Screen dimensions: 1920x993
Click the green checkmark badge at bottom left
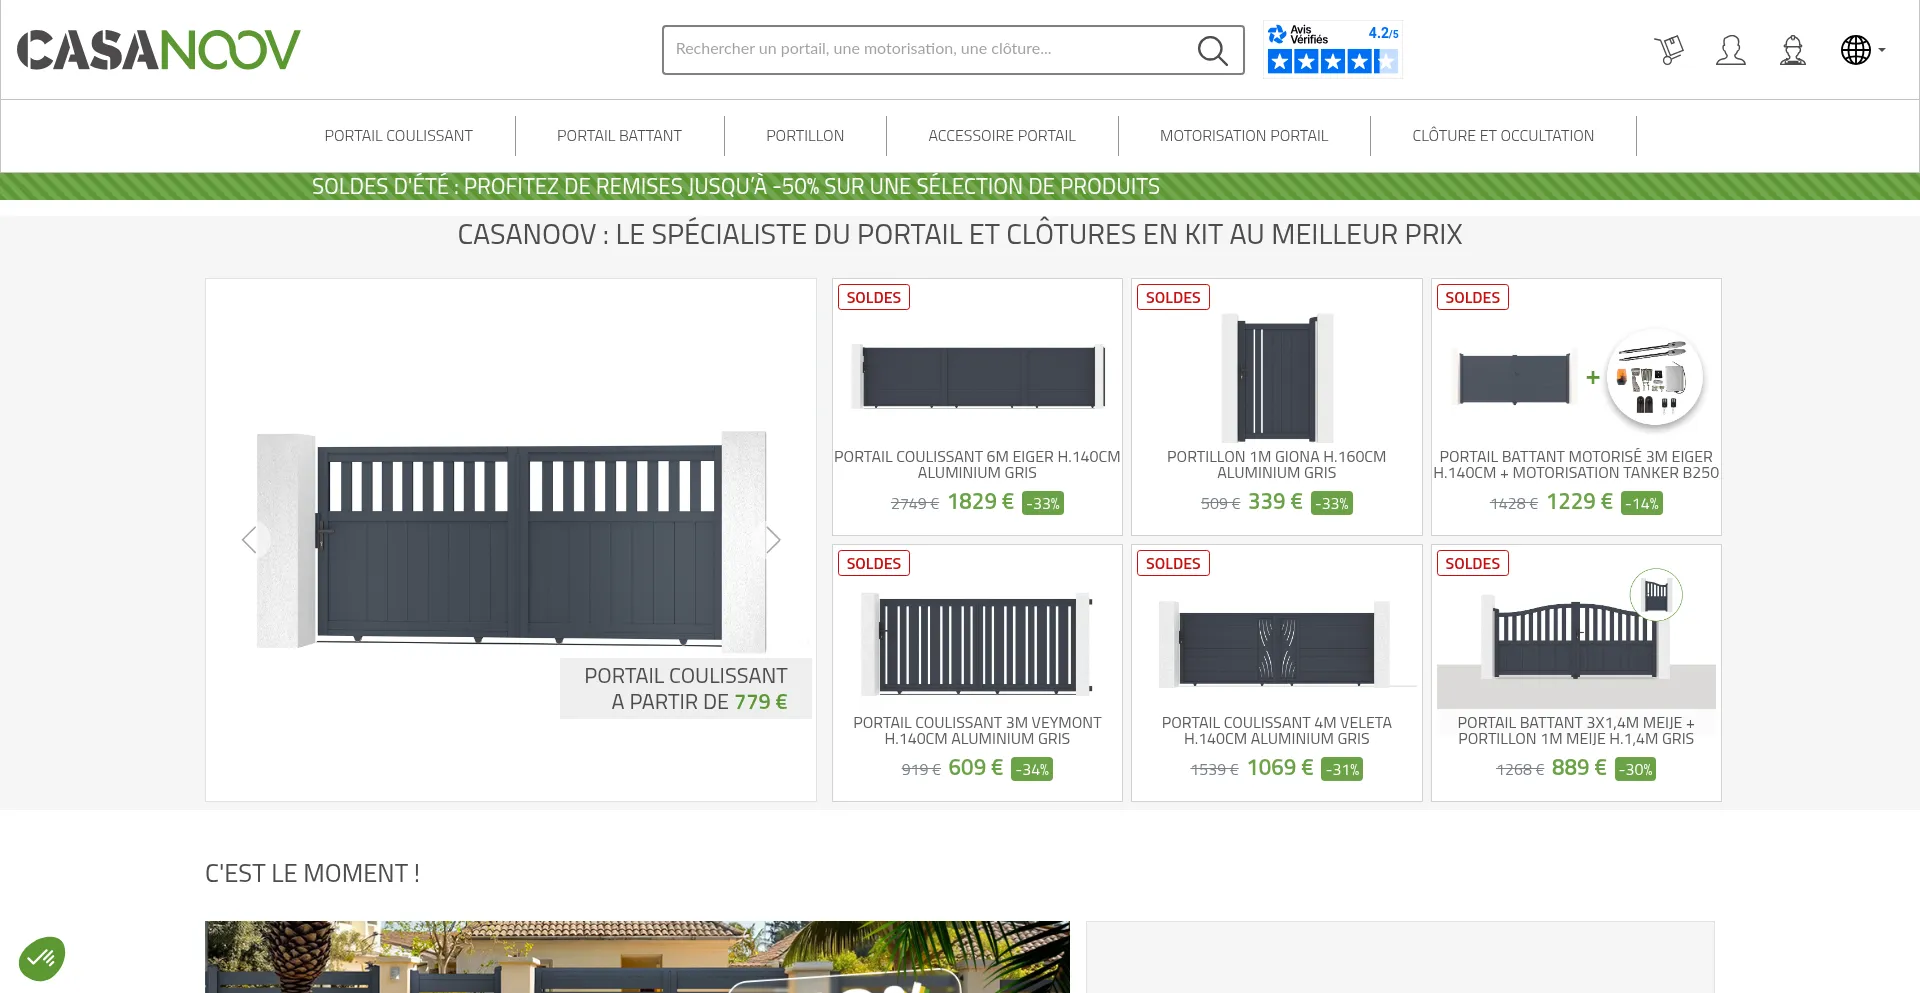[42, 958]
